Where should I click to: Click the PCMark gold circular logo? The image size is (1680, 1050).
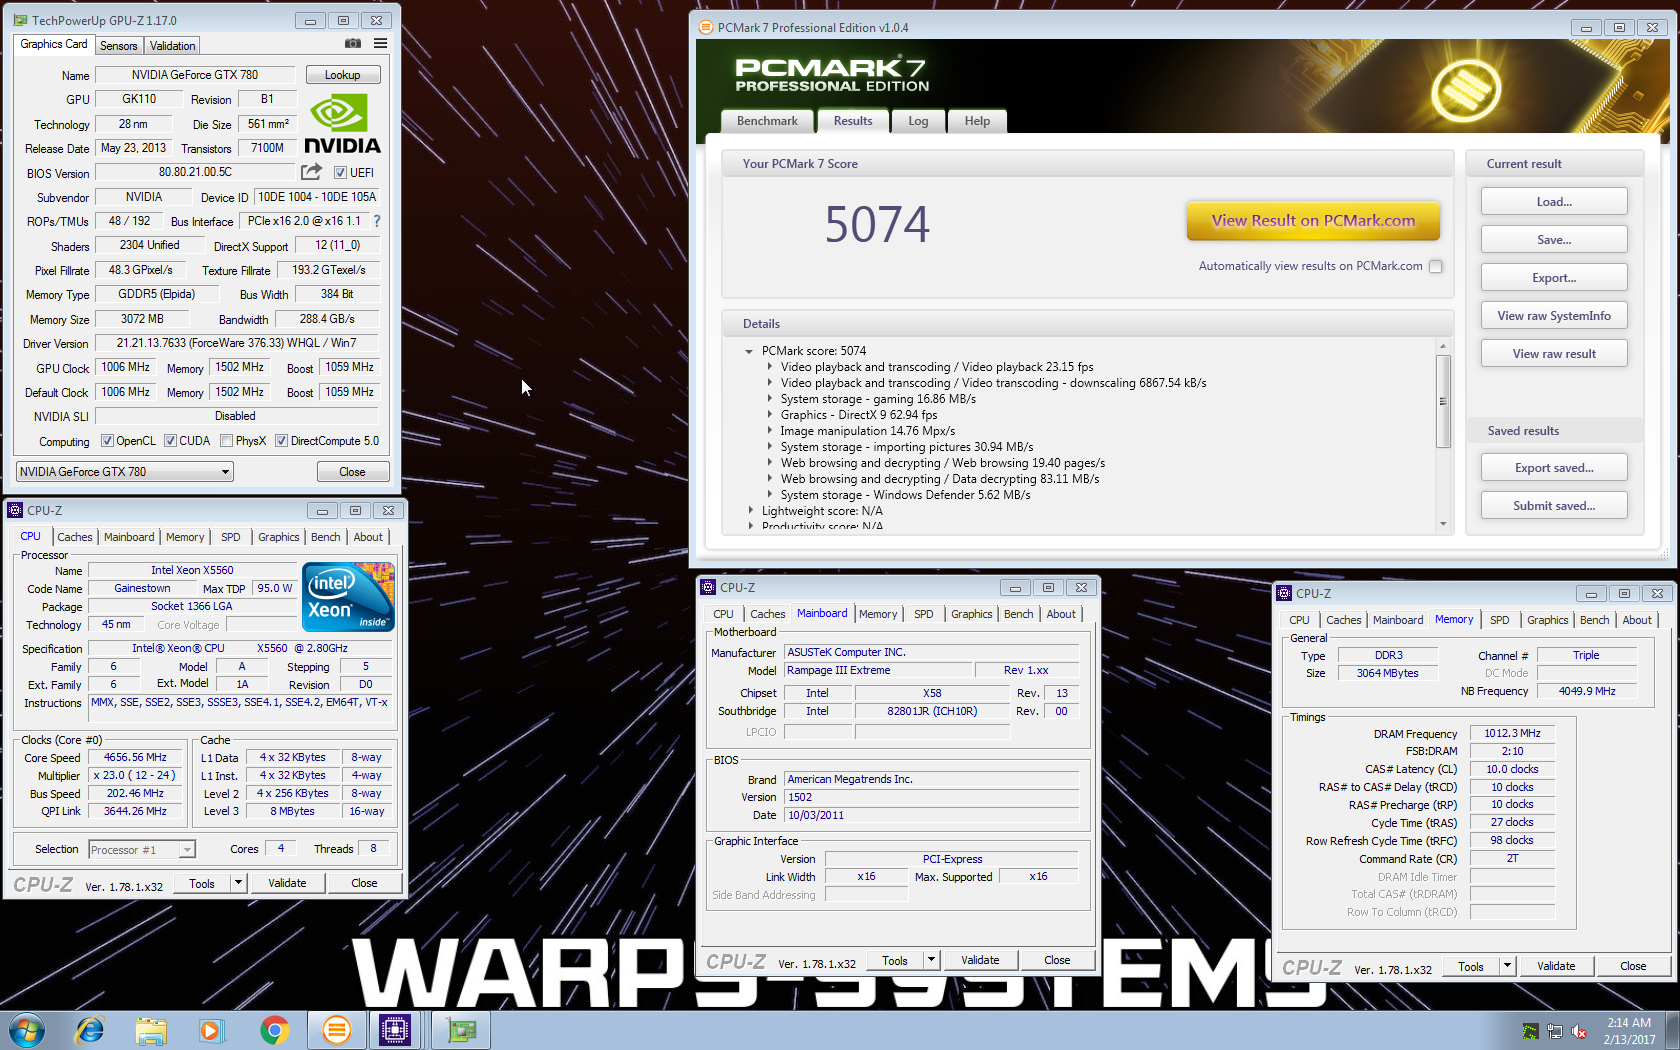1466,91
